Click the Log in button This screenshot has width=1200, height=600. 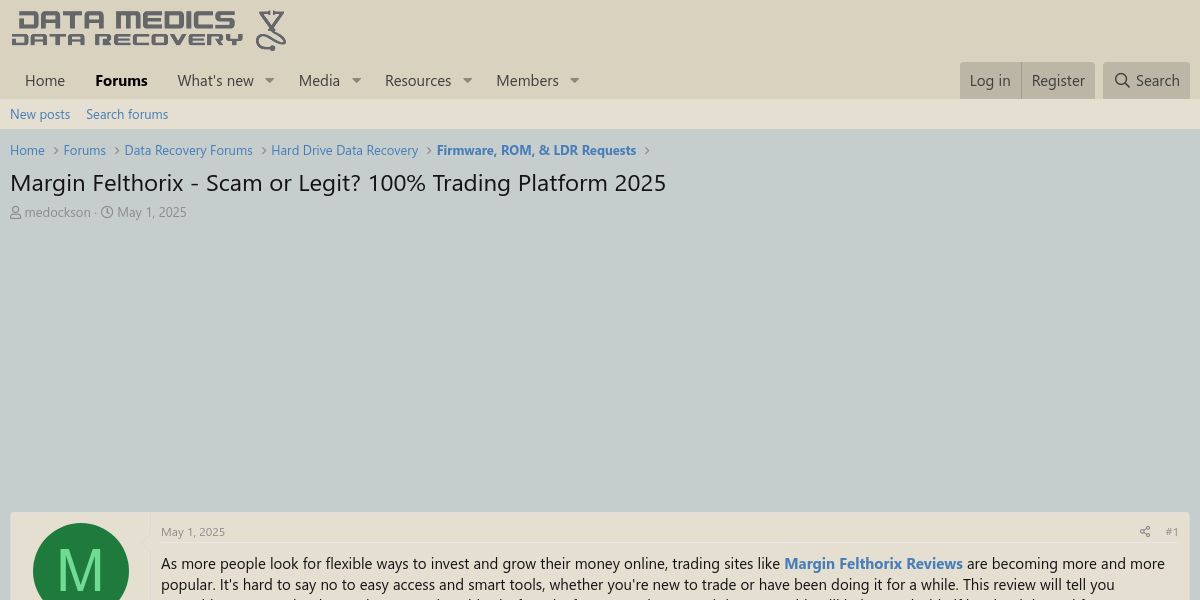pos(990,81)
